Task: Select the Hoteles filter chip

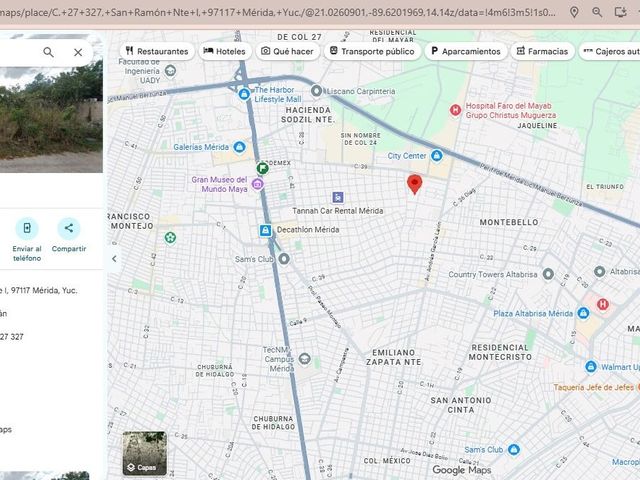Action: [225, 51]
